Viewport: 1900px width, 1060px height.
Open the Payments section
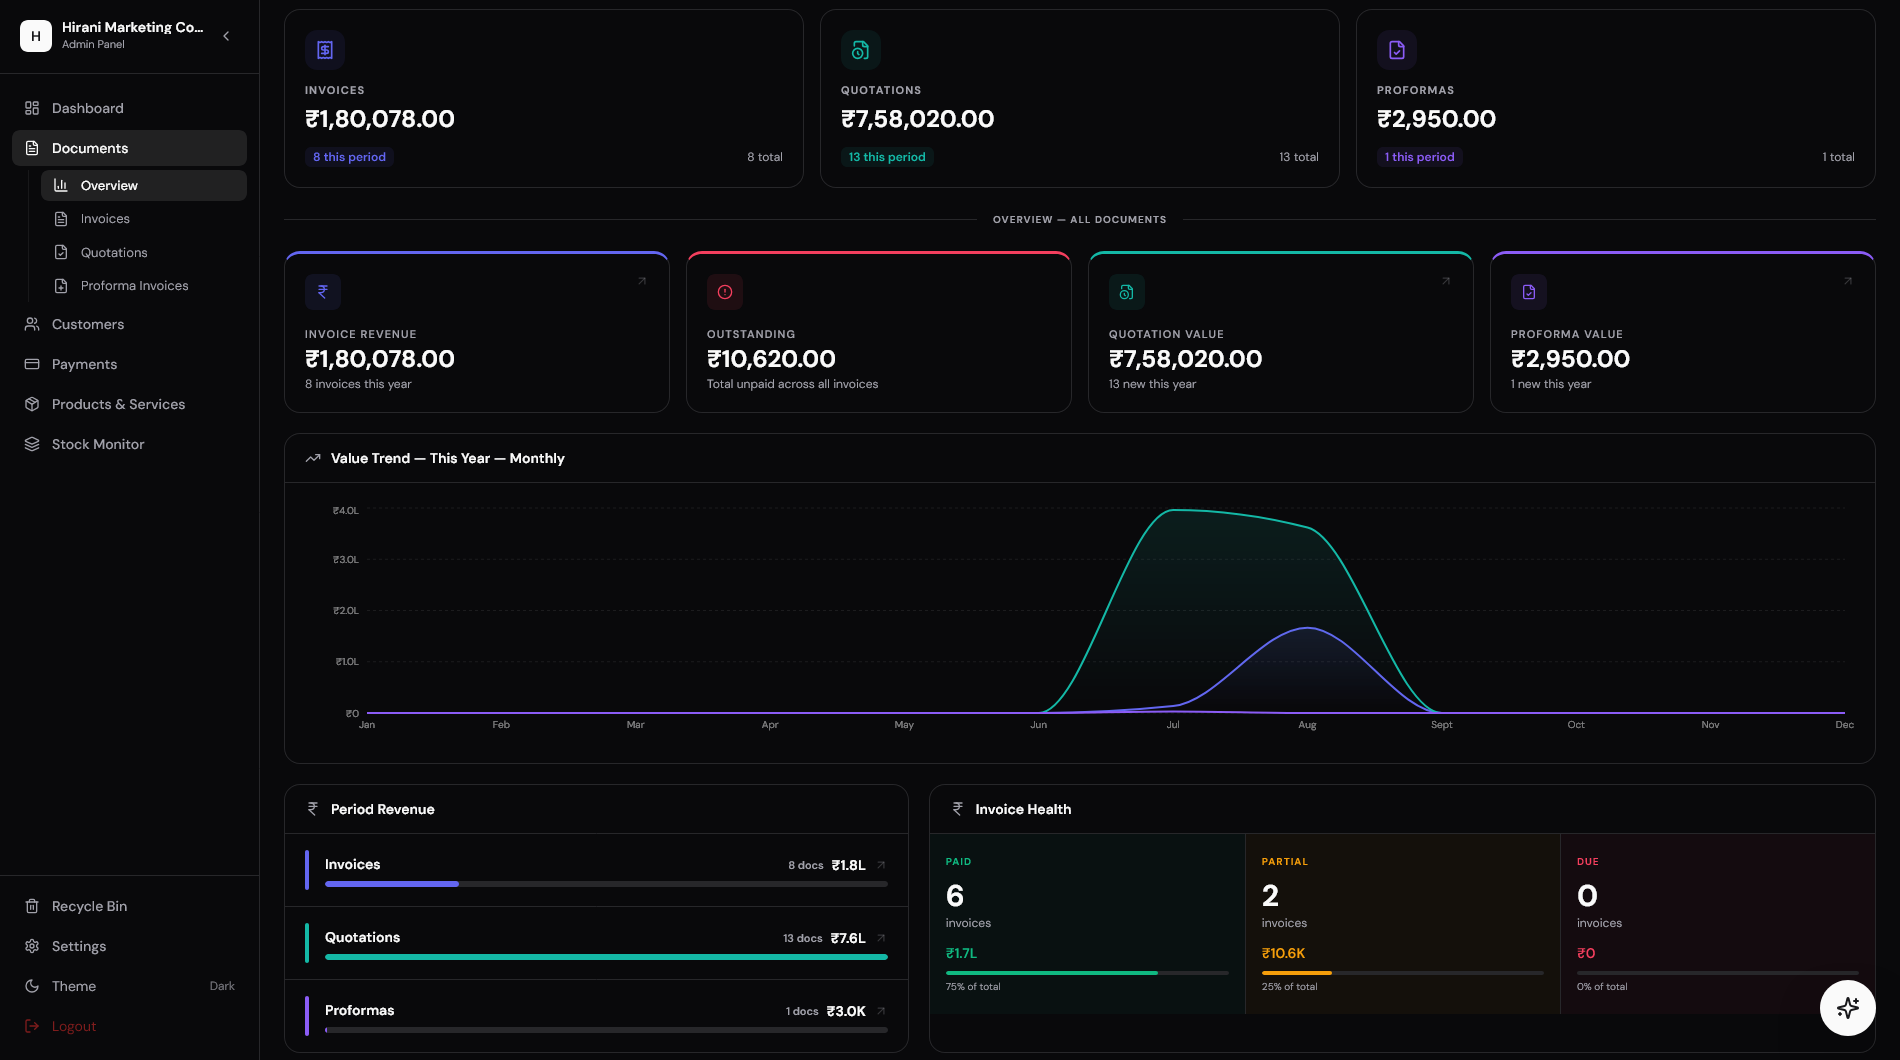coord(129,364)
